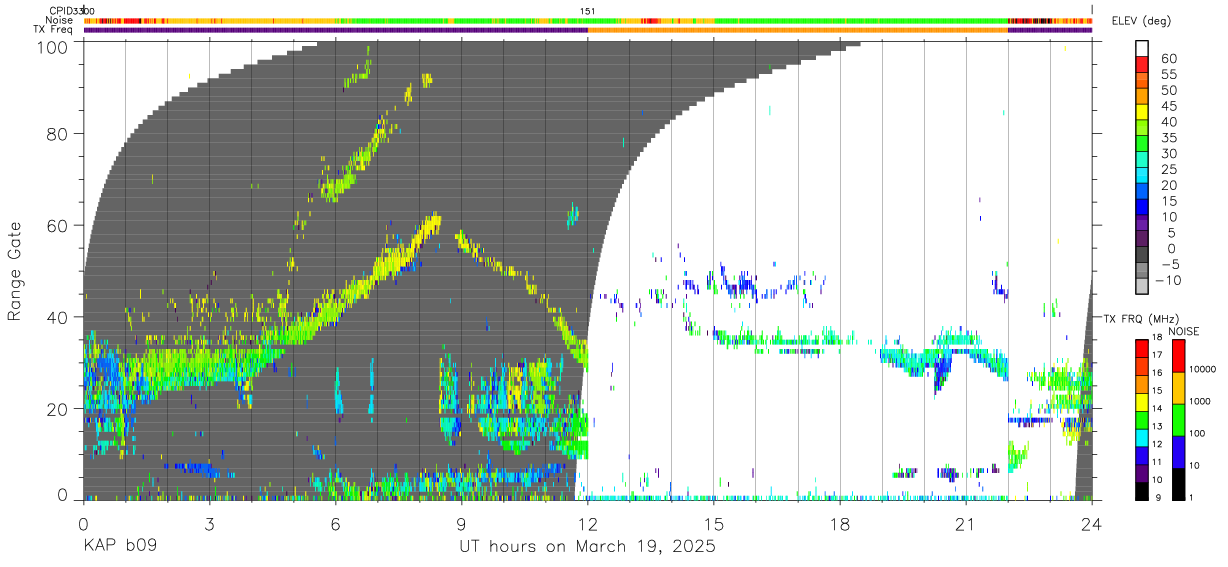Click the '100' tick label on y-axis
1228x567 pixels.
(55, 46)
